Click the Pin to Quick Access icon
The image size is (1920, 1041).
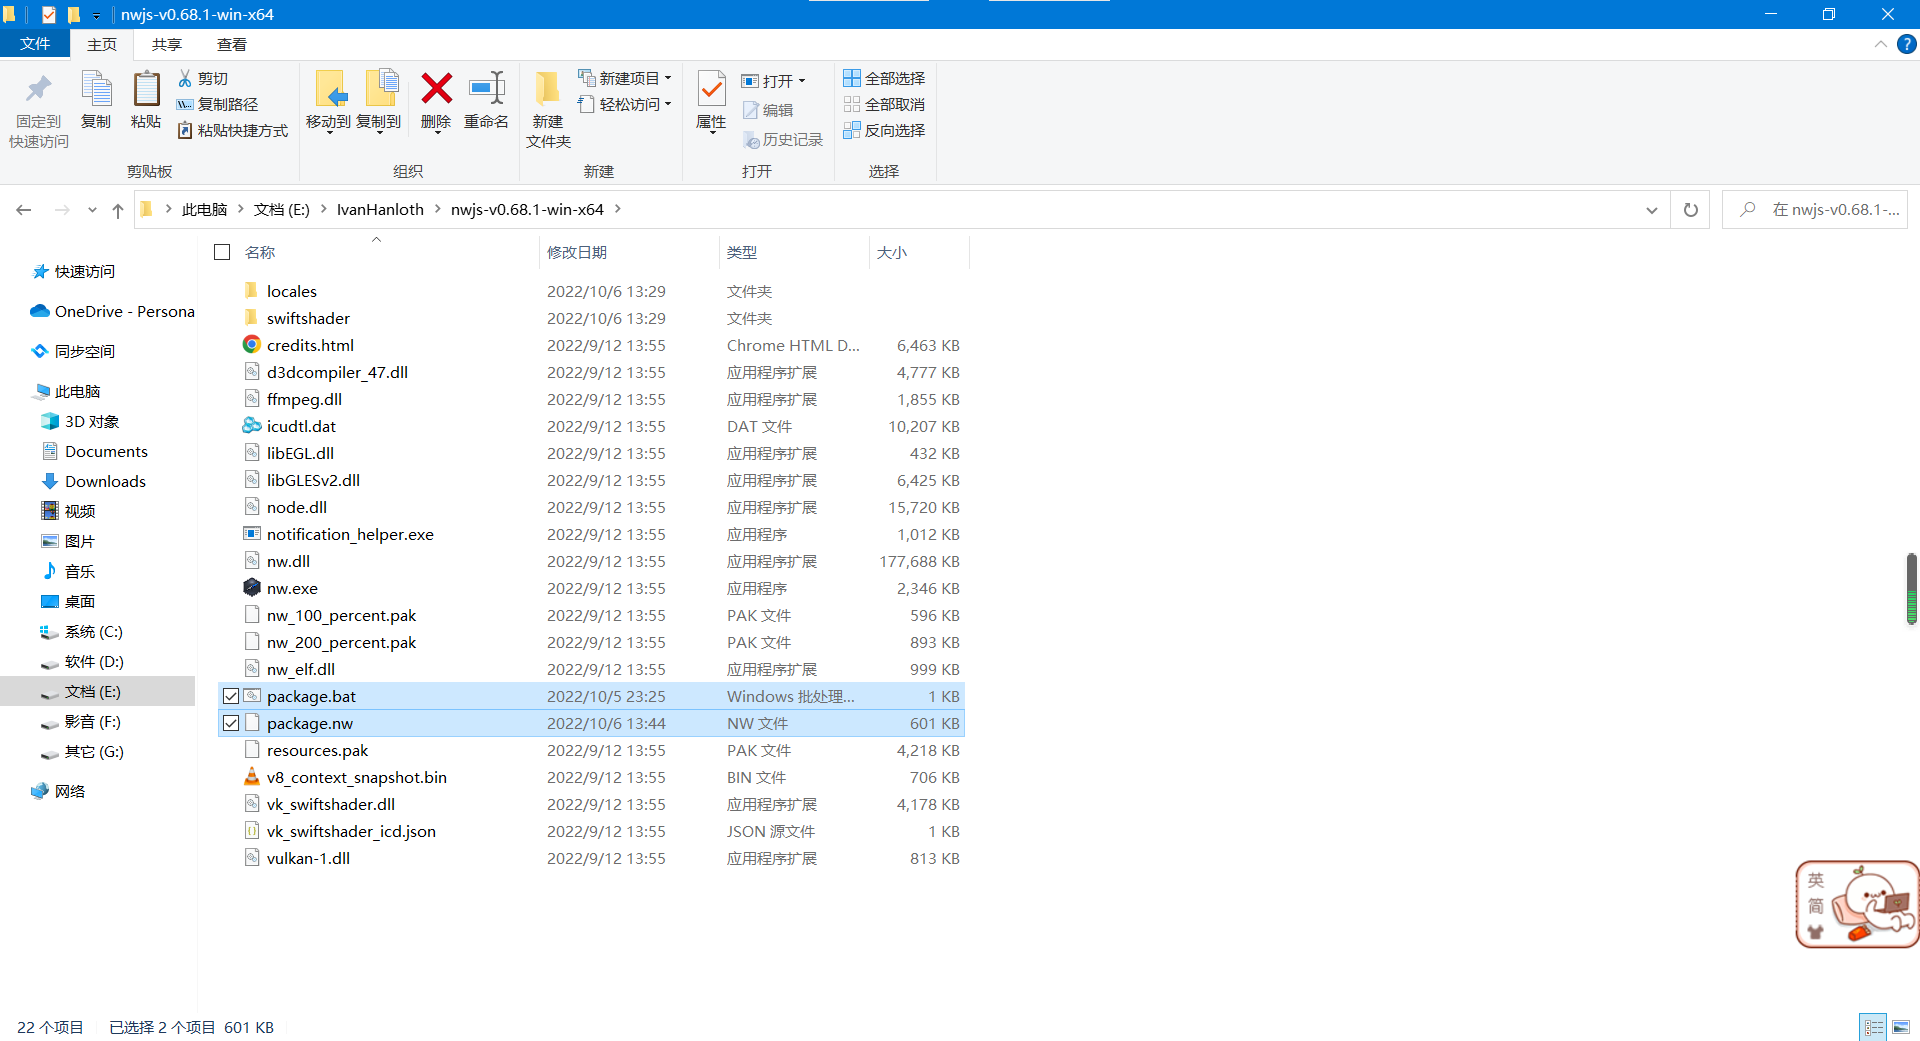point(38,90)
